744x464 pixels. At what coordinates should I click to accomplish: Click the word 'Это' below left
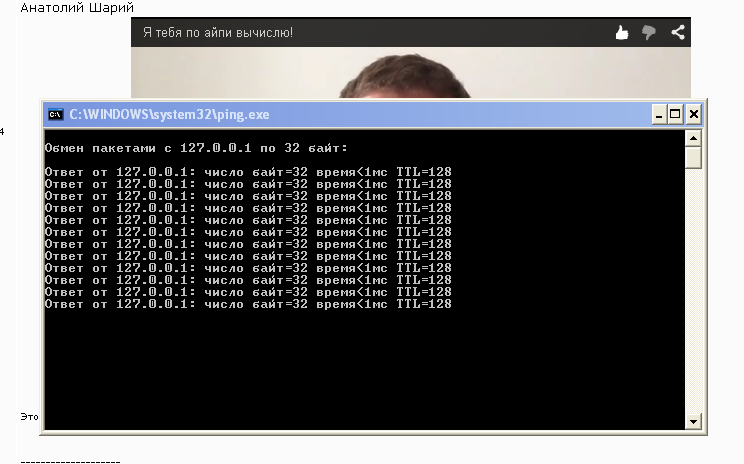click(29, 417)
